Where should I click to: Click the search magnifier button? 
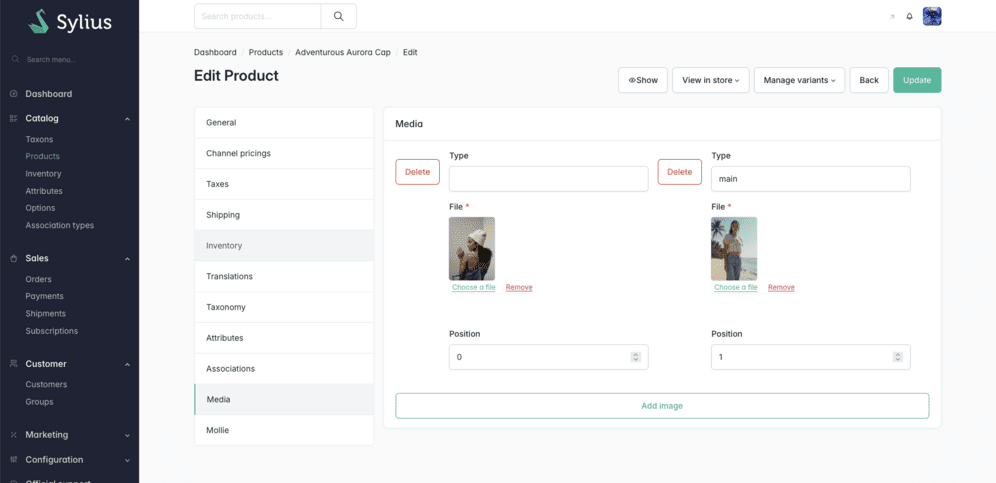coord(339,17)
